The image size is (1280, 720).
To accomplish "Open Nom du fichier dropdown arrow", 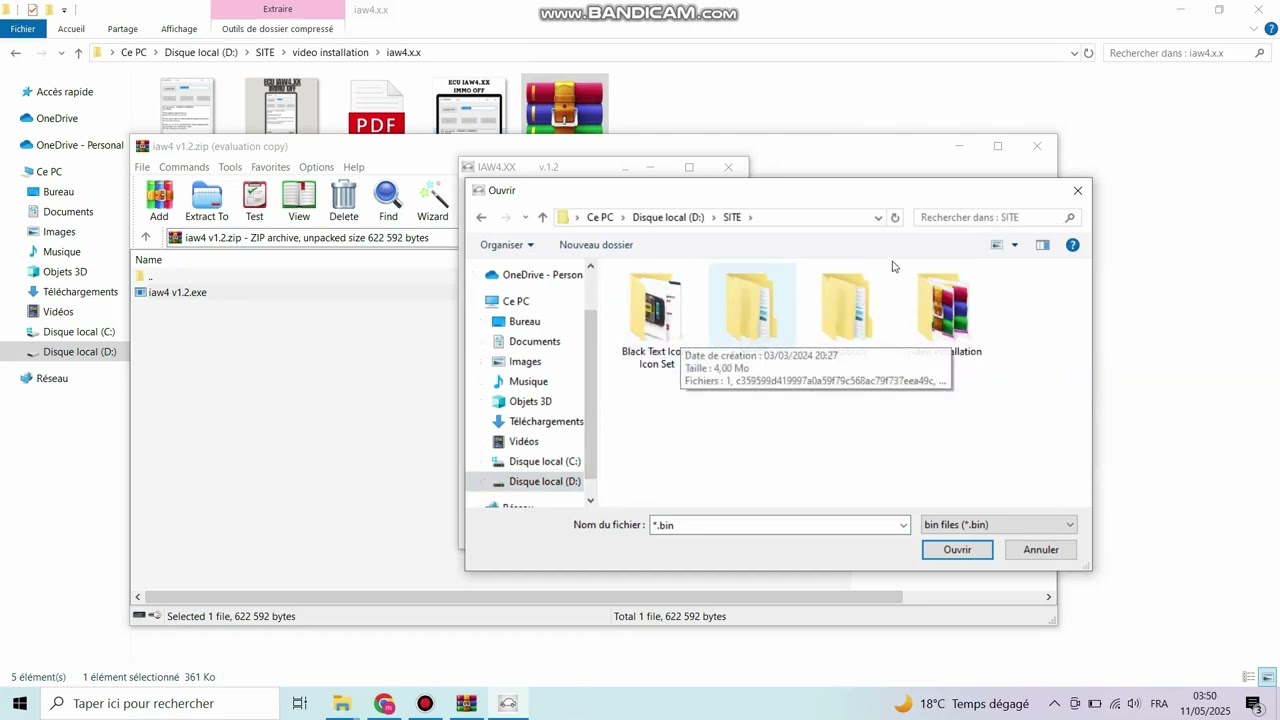I will tap(903, 525).
